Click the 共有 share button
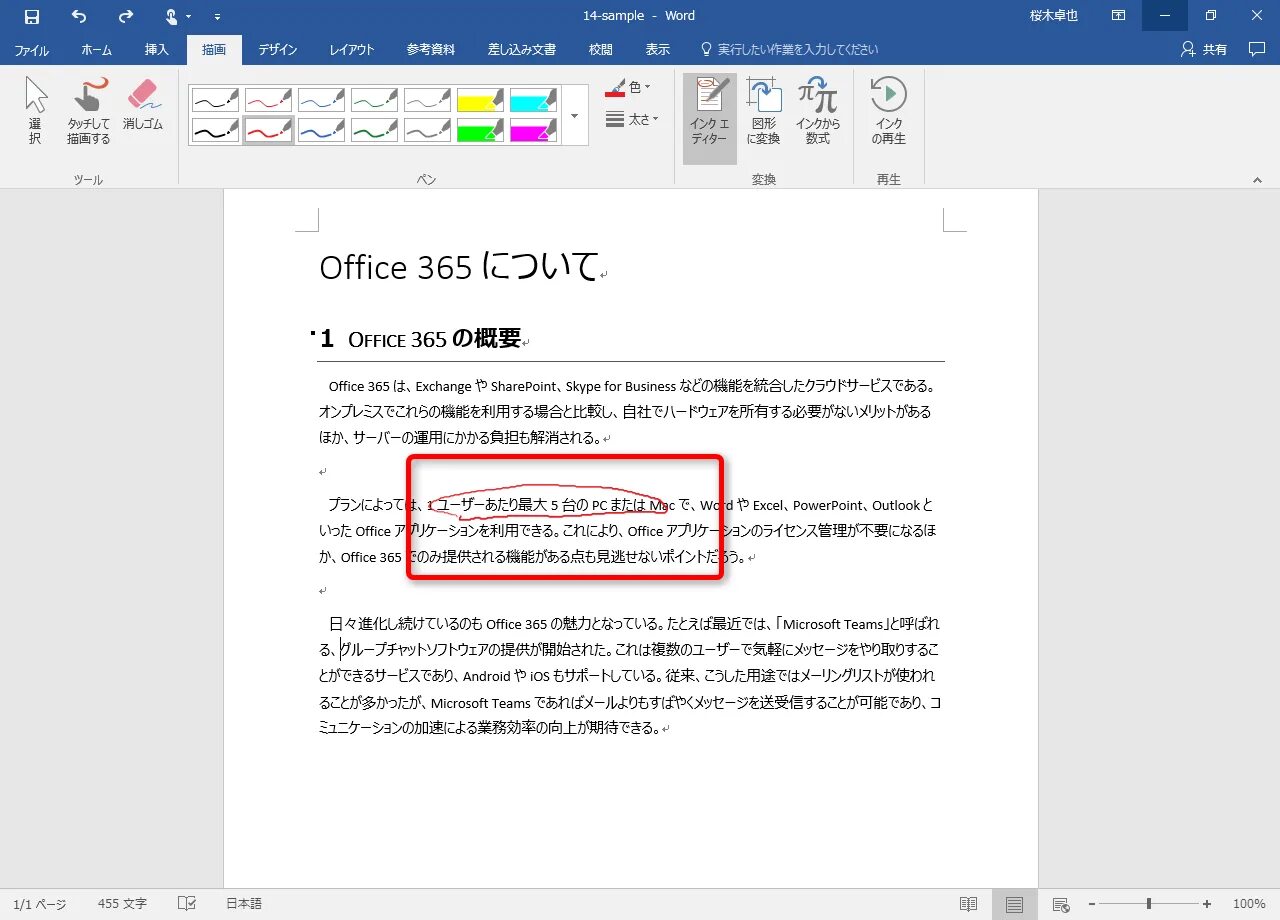 tap(1204, 49)
